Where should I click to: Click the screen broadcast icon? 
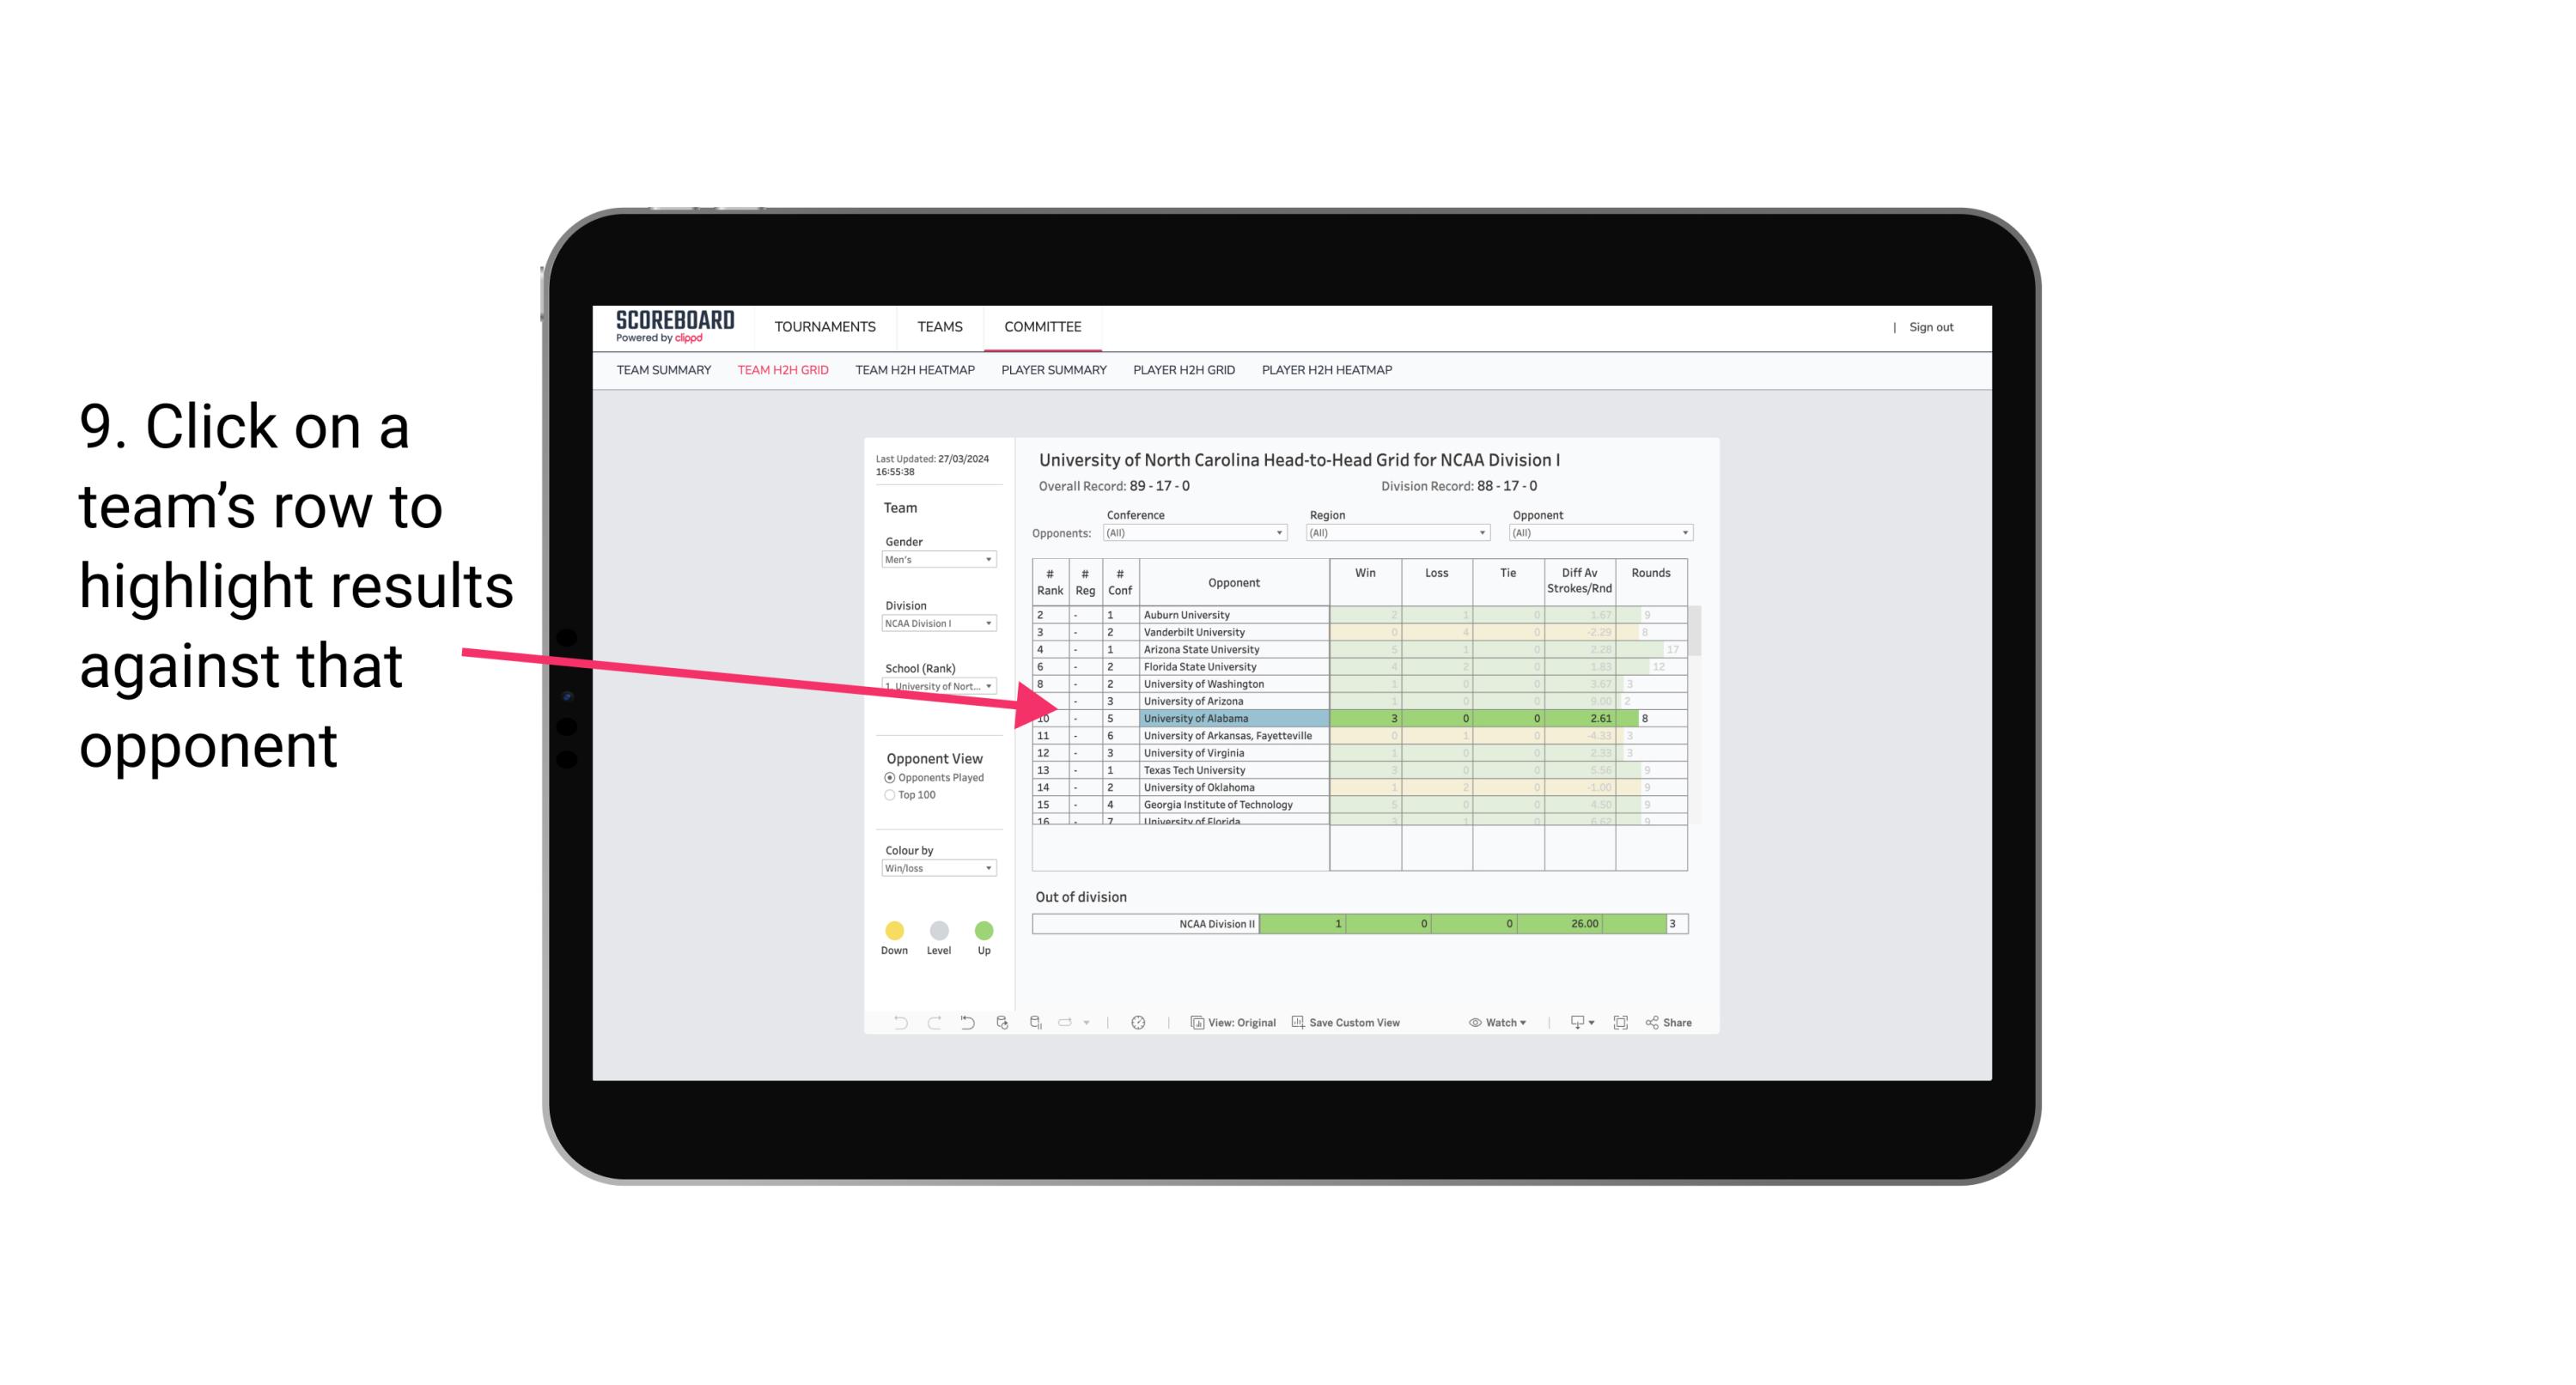click(1569, 1024)
